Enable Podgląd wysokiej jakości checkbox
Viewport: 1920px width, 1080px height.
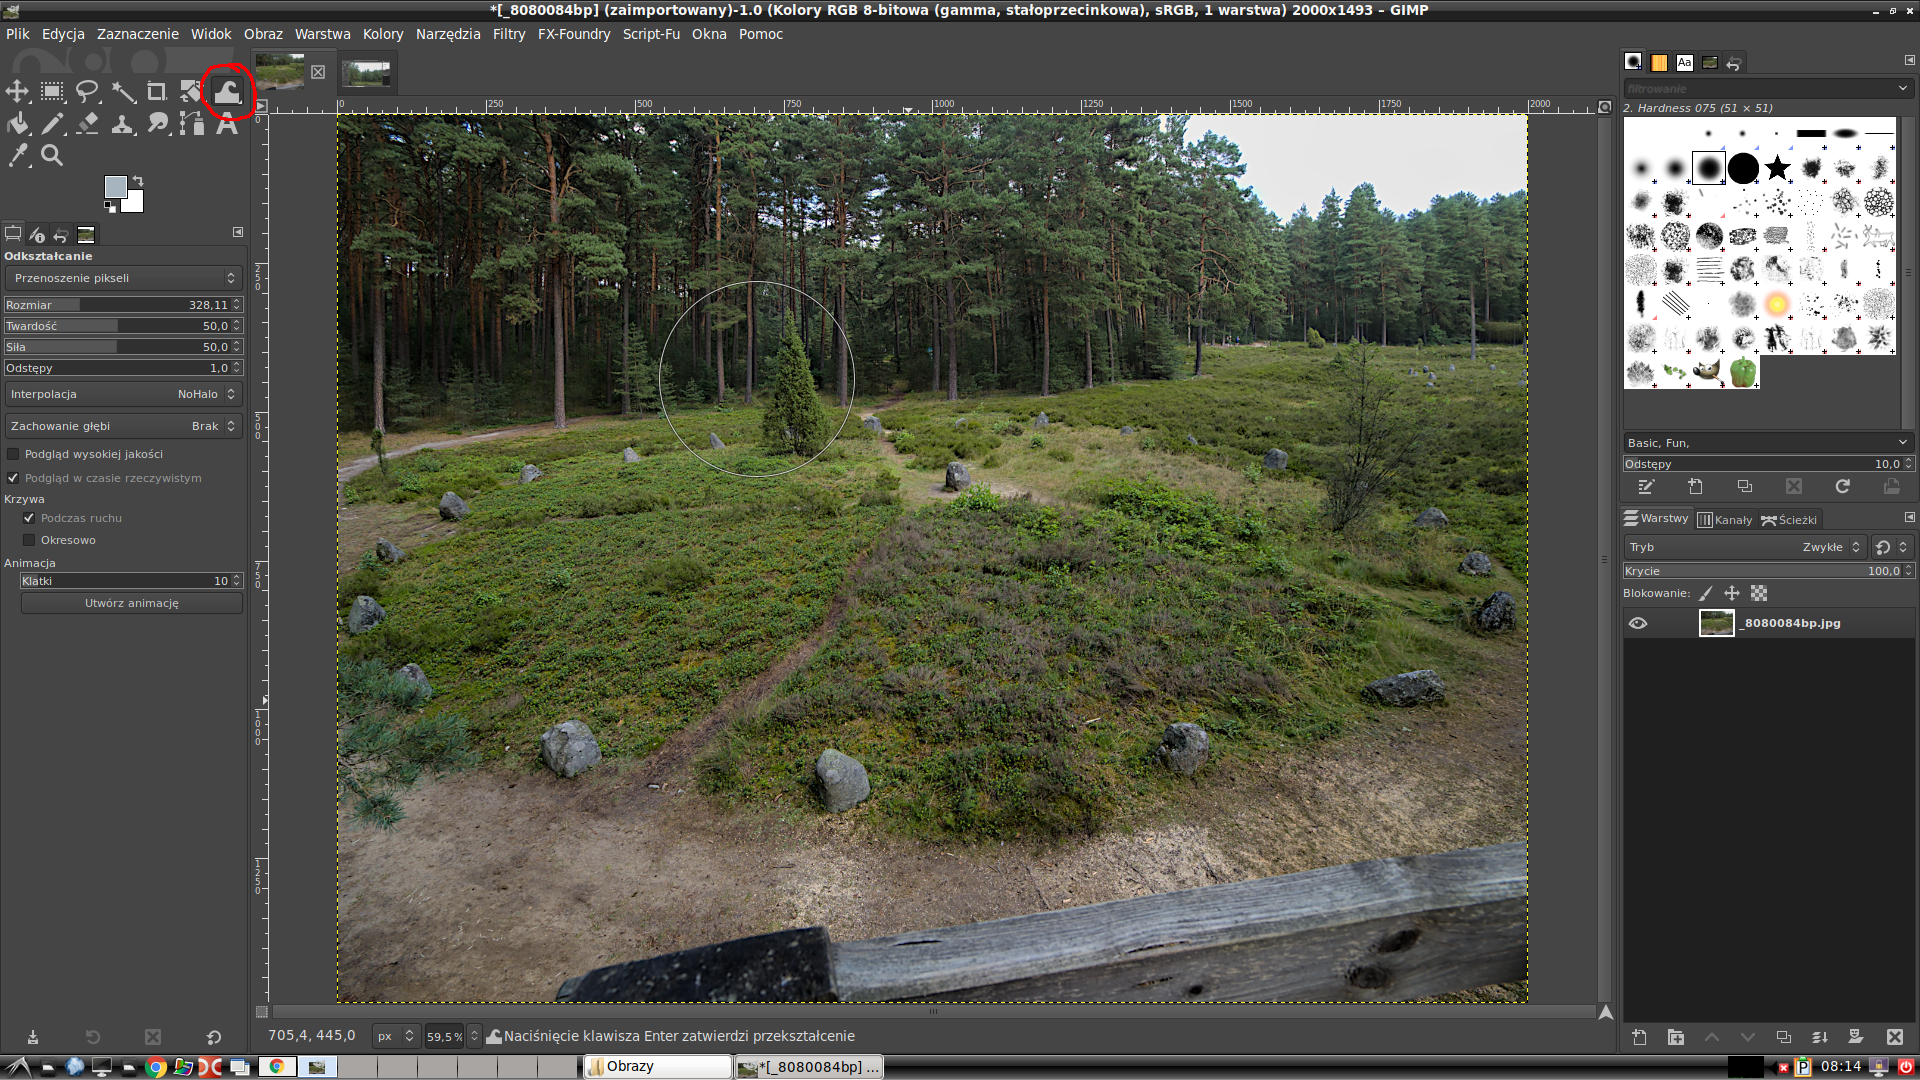click(x=13, y=454)
